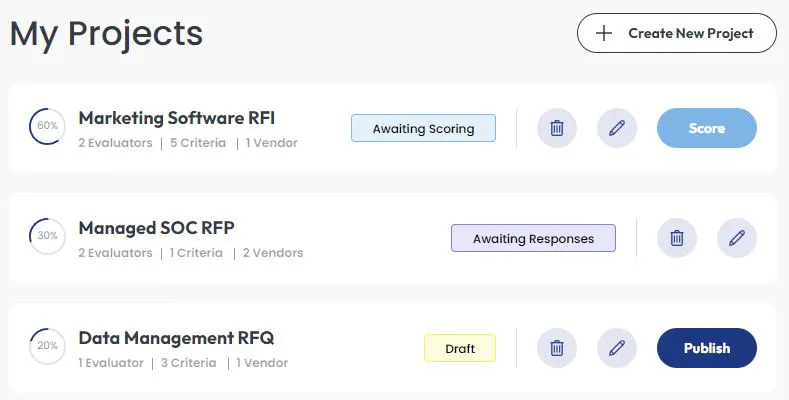Click the Awaiting Responses status badge

pyautogui.click(x=533, y=238)
